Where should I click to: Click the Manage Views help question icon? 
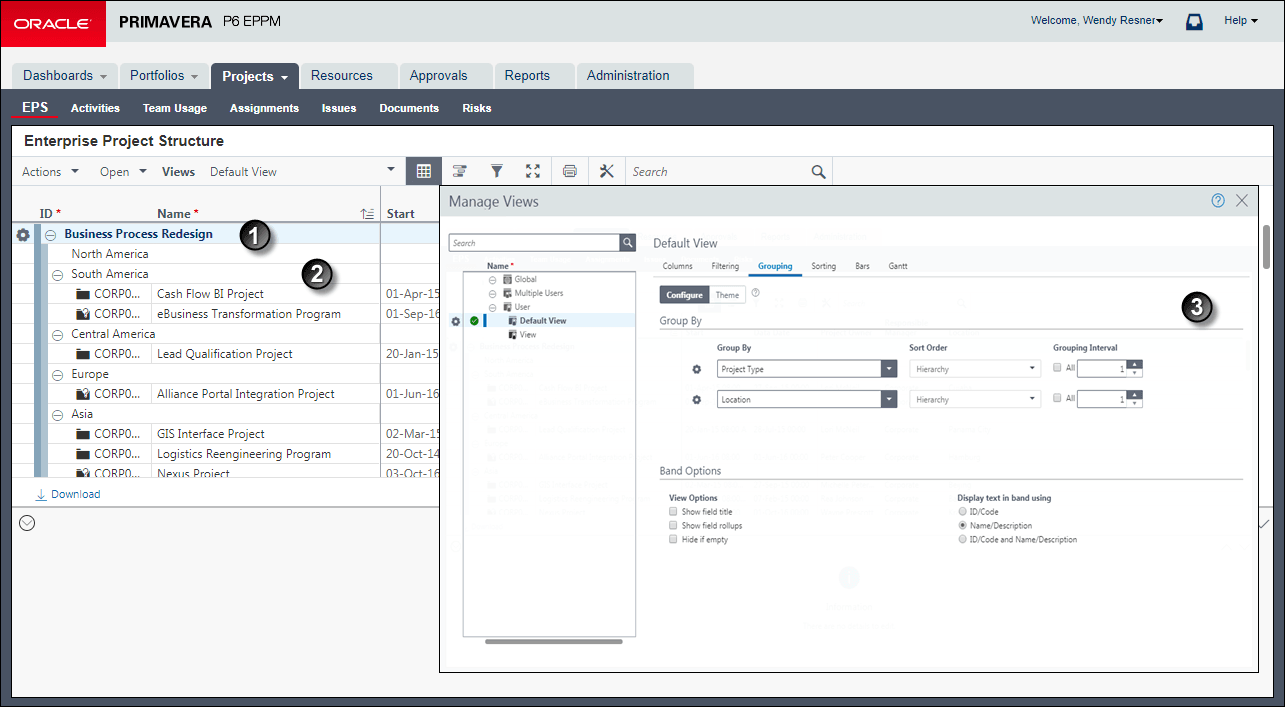point(1218,200)
